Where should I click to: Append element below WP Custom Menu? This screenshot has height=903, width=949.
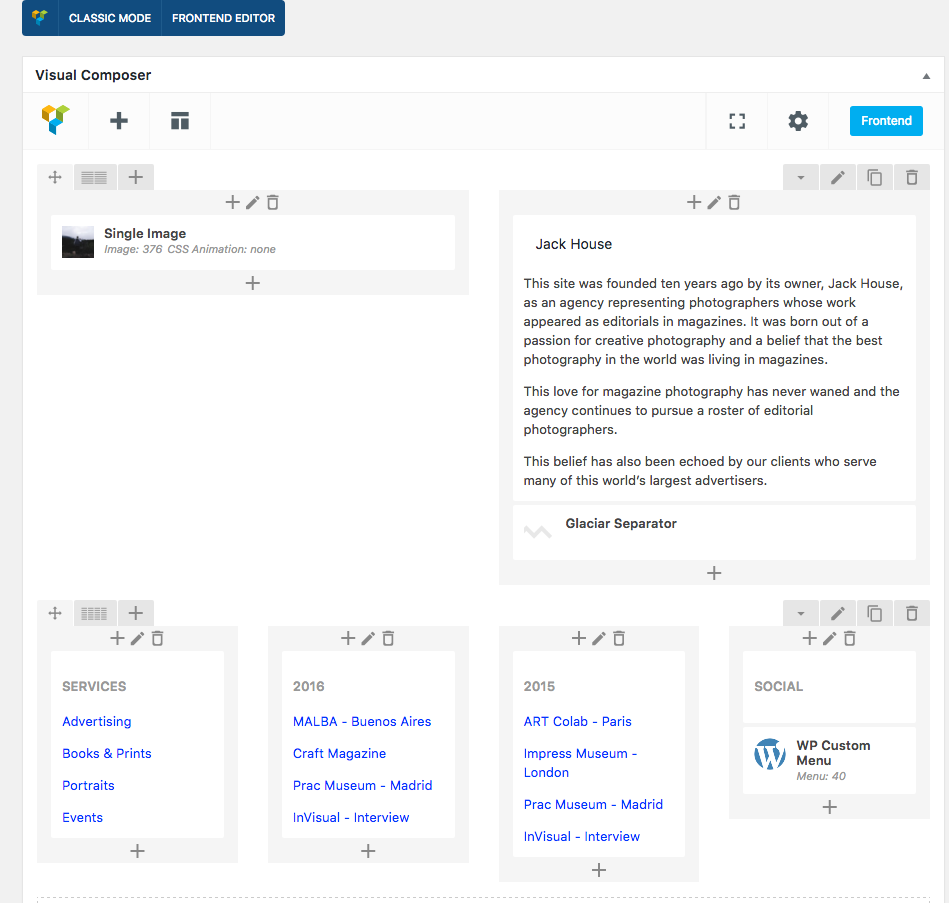[x=830, y=807]
